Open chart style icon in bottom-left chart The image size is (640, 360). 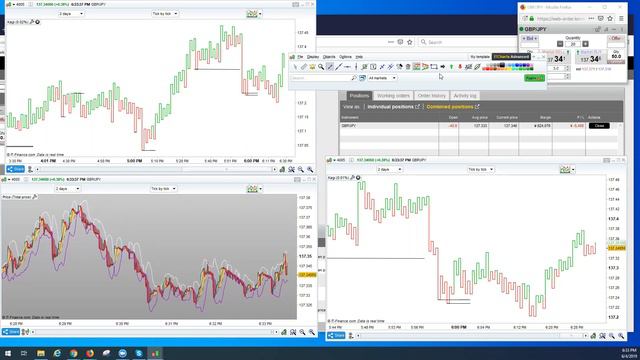(252, 189)
